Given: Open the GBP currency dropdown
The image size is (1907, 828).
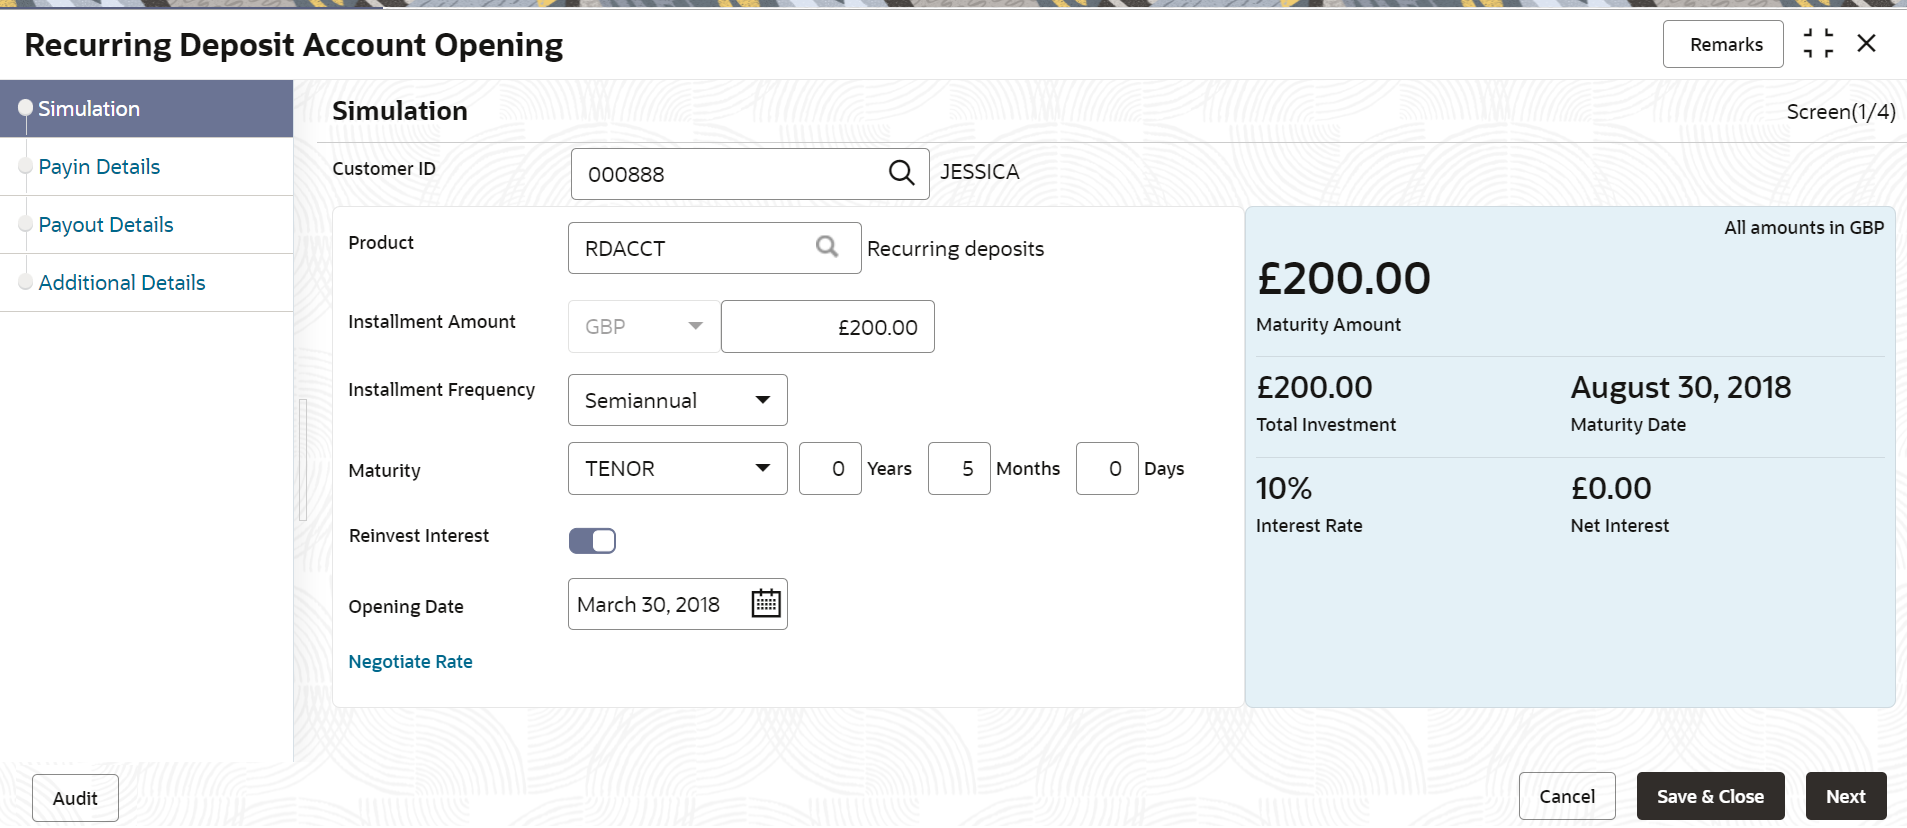Looking at the screenshot, I should [x=643, y=327].
